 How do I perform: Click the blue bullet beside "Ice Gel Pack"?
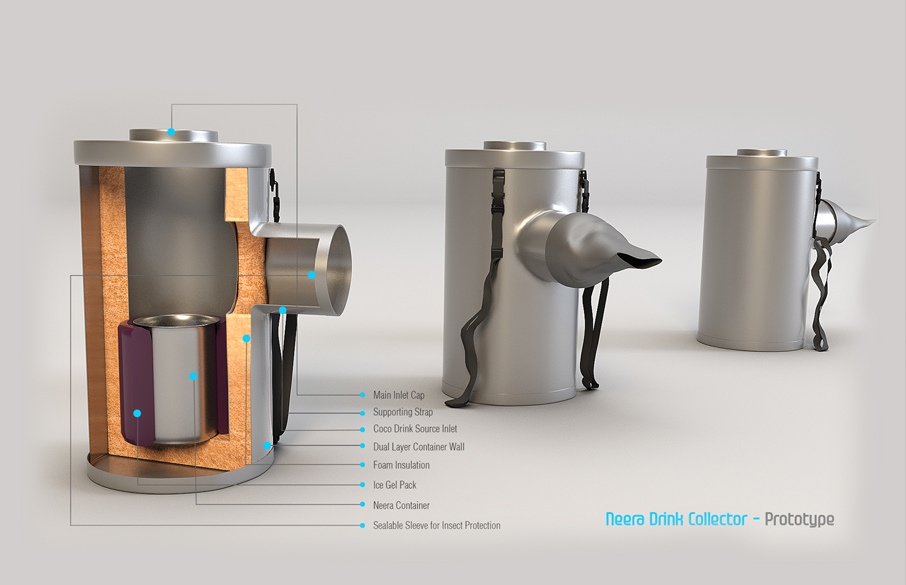coord(362,485)
